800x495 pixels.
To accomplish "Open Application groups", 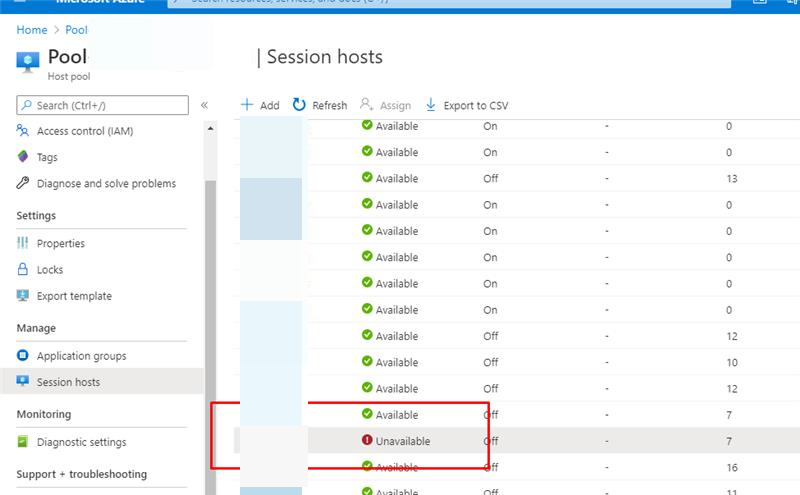I will [x=81, y=356].
